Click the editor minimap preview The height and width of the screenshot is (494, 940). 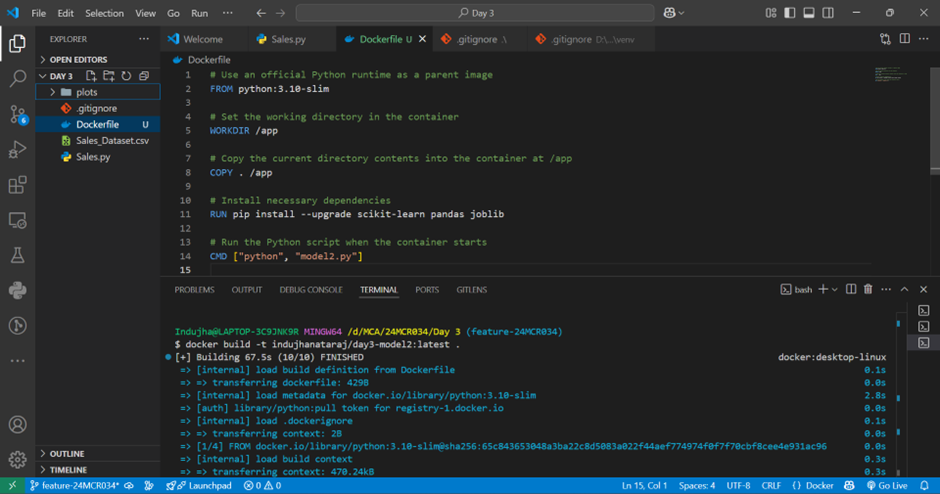(x=890, y=75)
